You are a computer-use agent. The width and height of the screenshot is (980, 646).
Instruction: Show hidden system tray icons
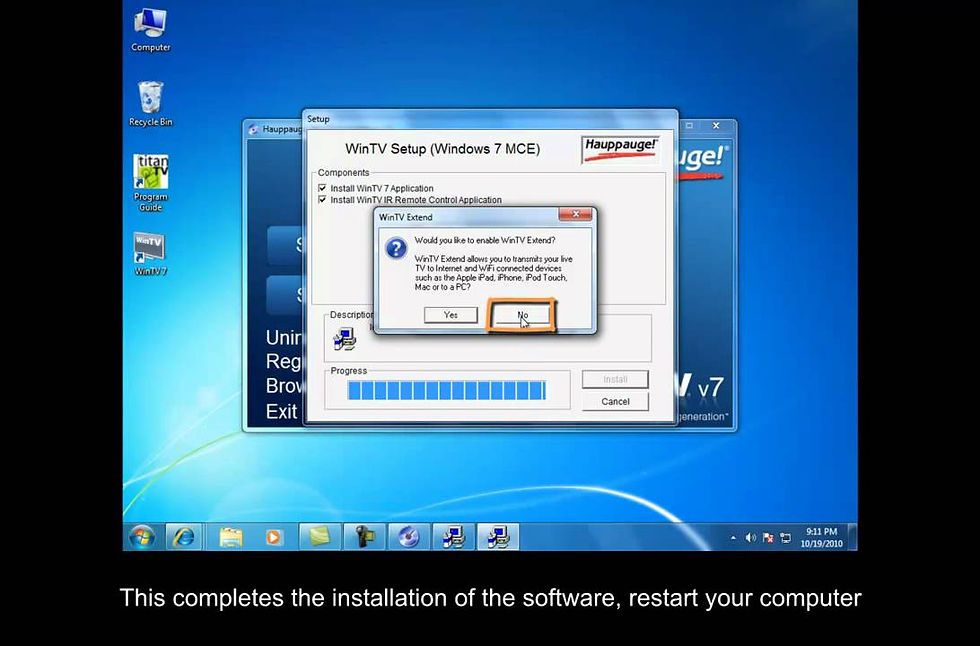click(733, 538)
